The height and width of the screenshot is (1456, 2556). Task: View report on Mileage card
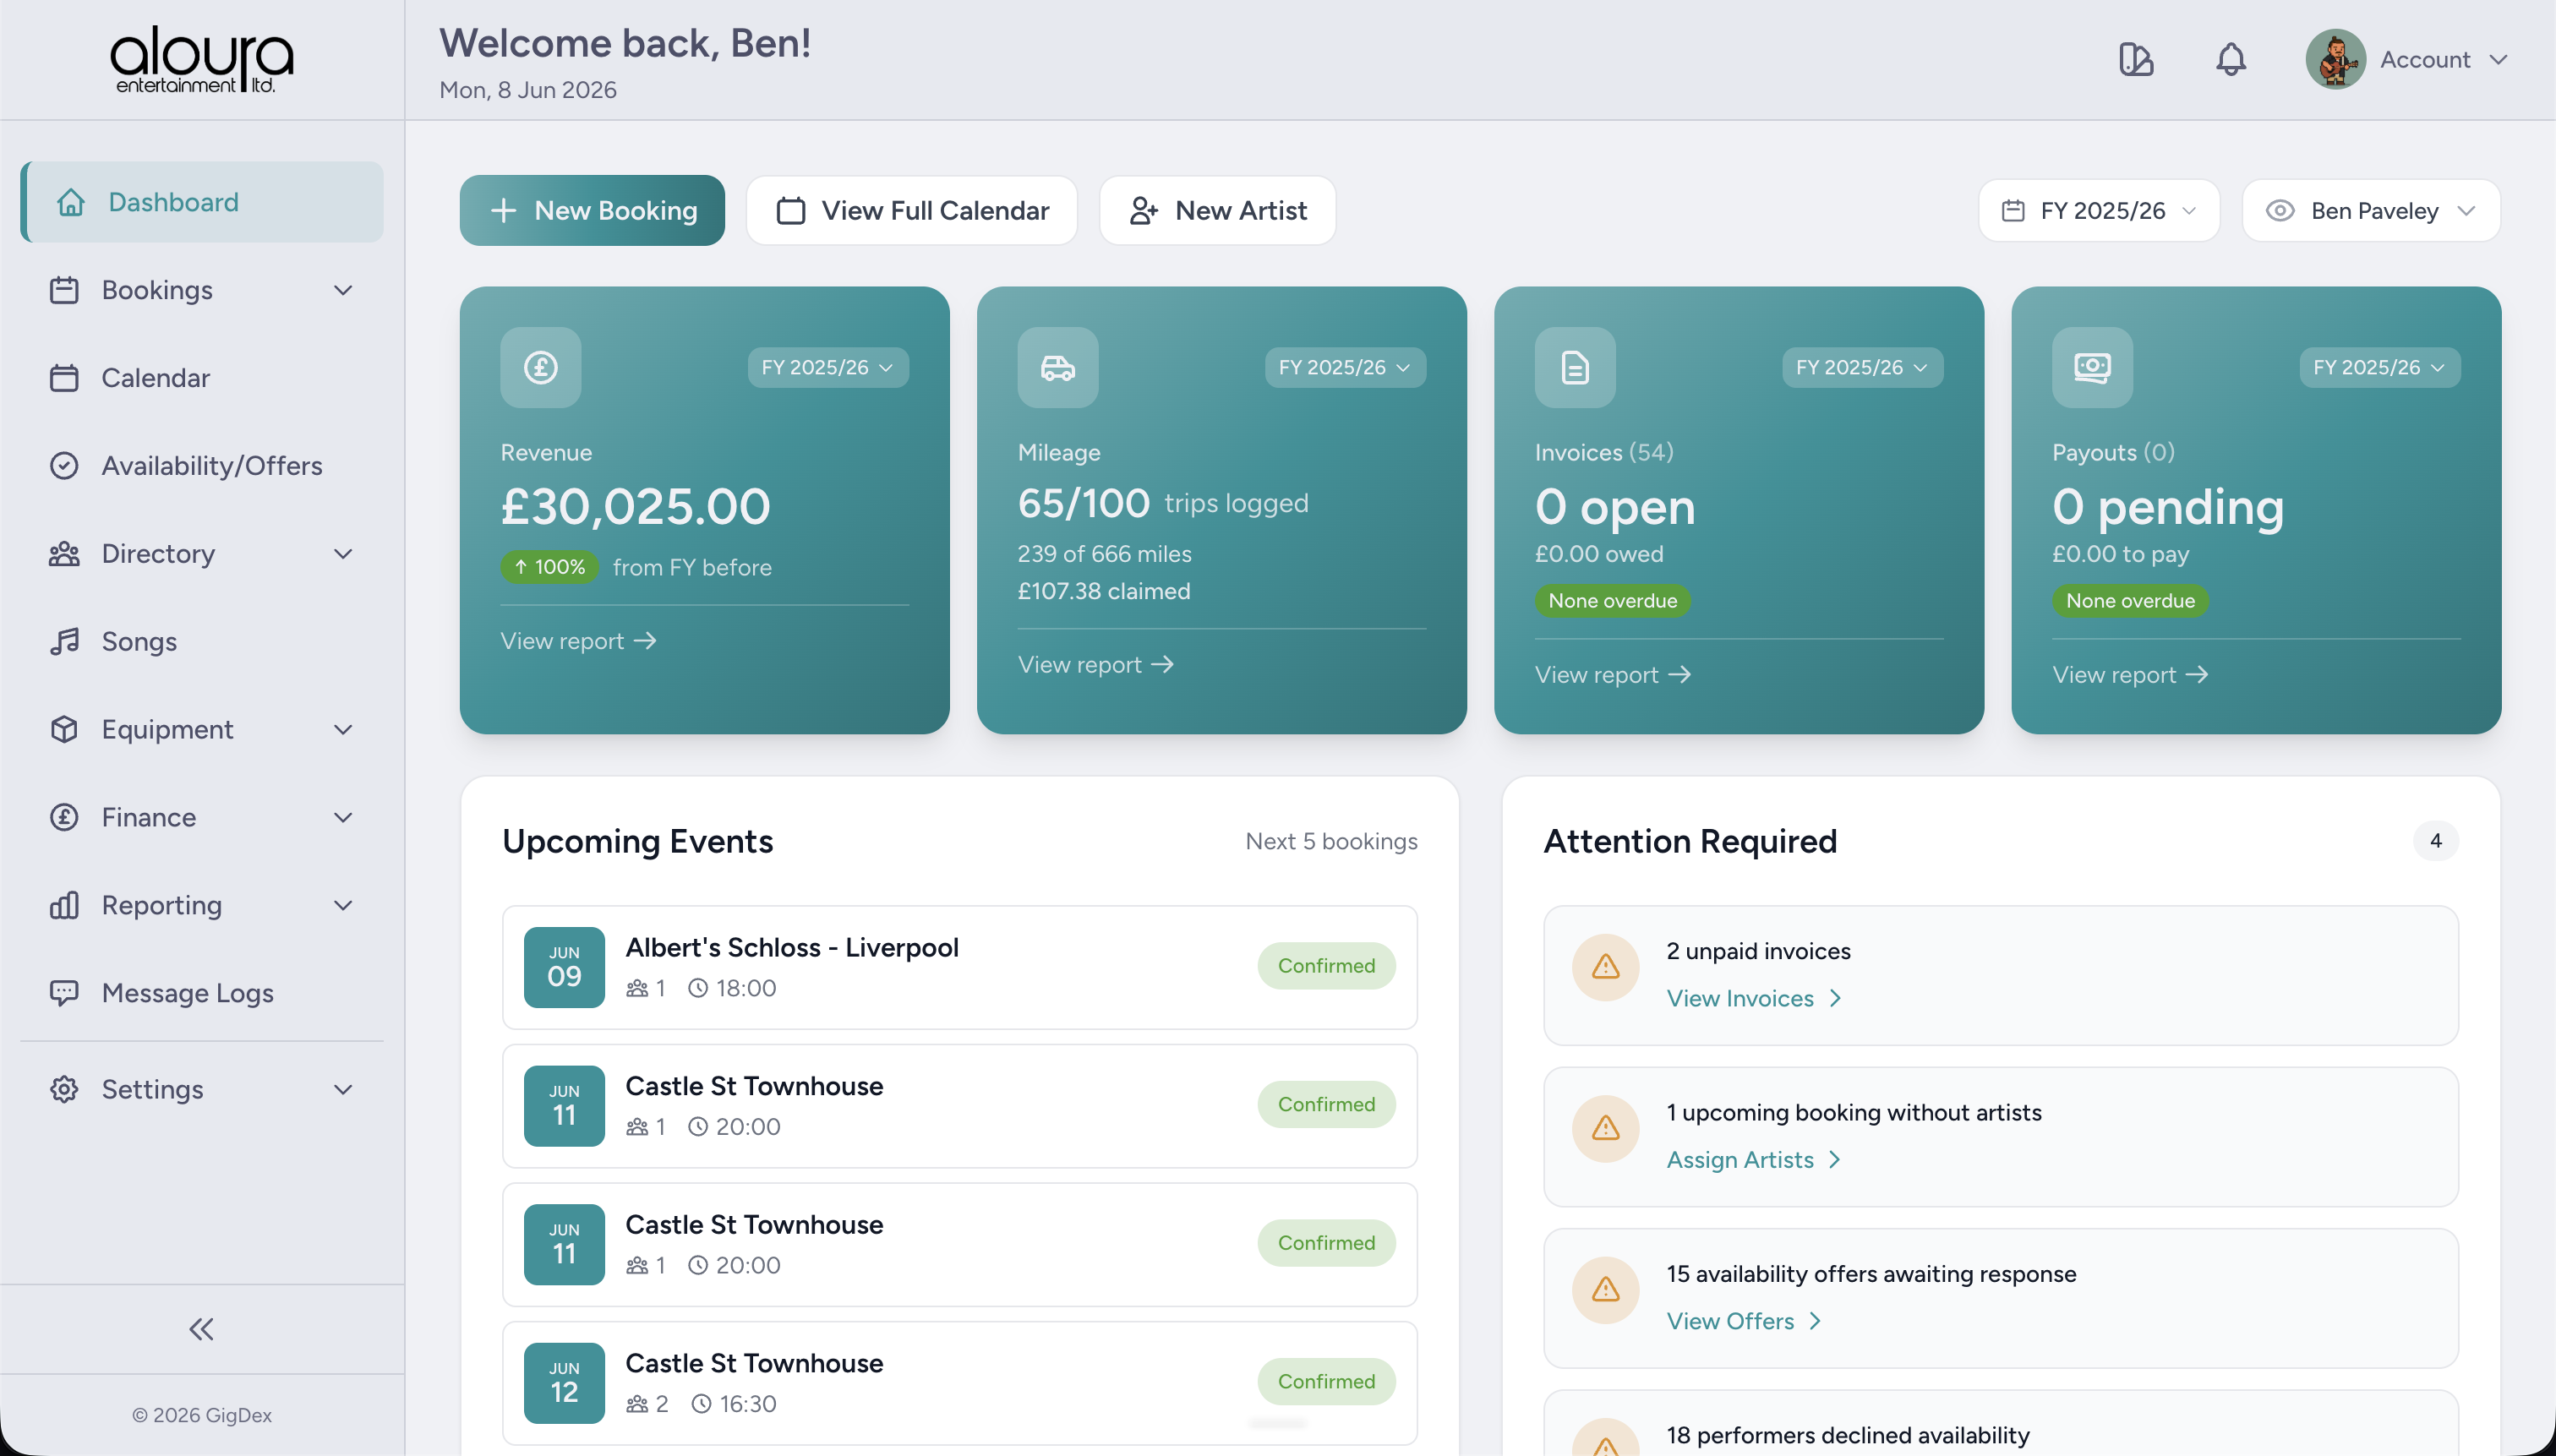click(x=1095, y=665)
